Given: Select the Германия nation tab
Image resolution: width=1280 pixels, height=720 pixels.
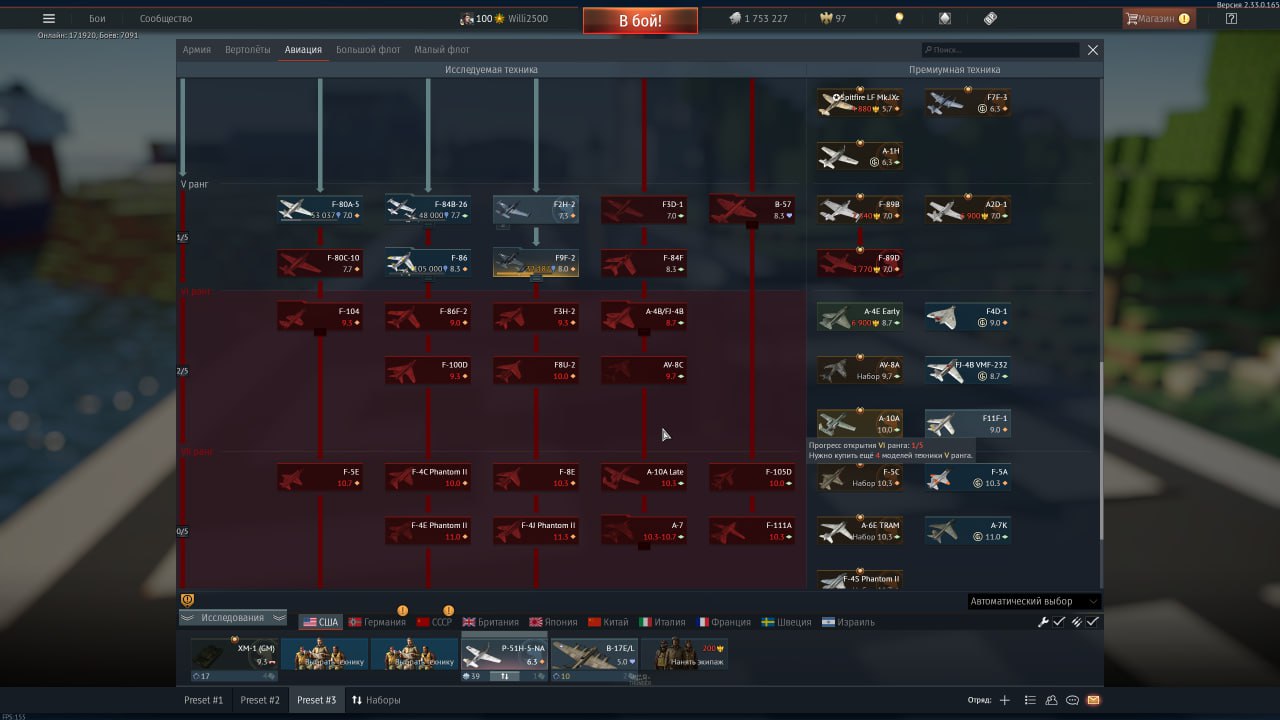Looking at the screenshot, I should pyautogui.click(x=377, y=622).
